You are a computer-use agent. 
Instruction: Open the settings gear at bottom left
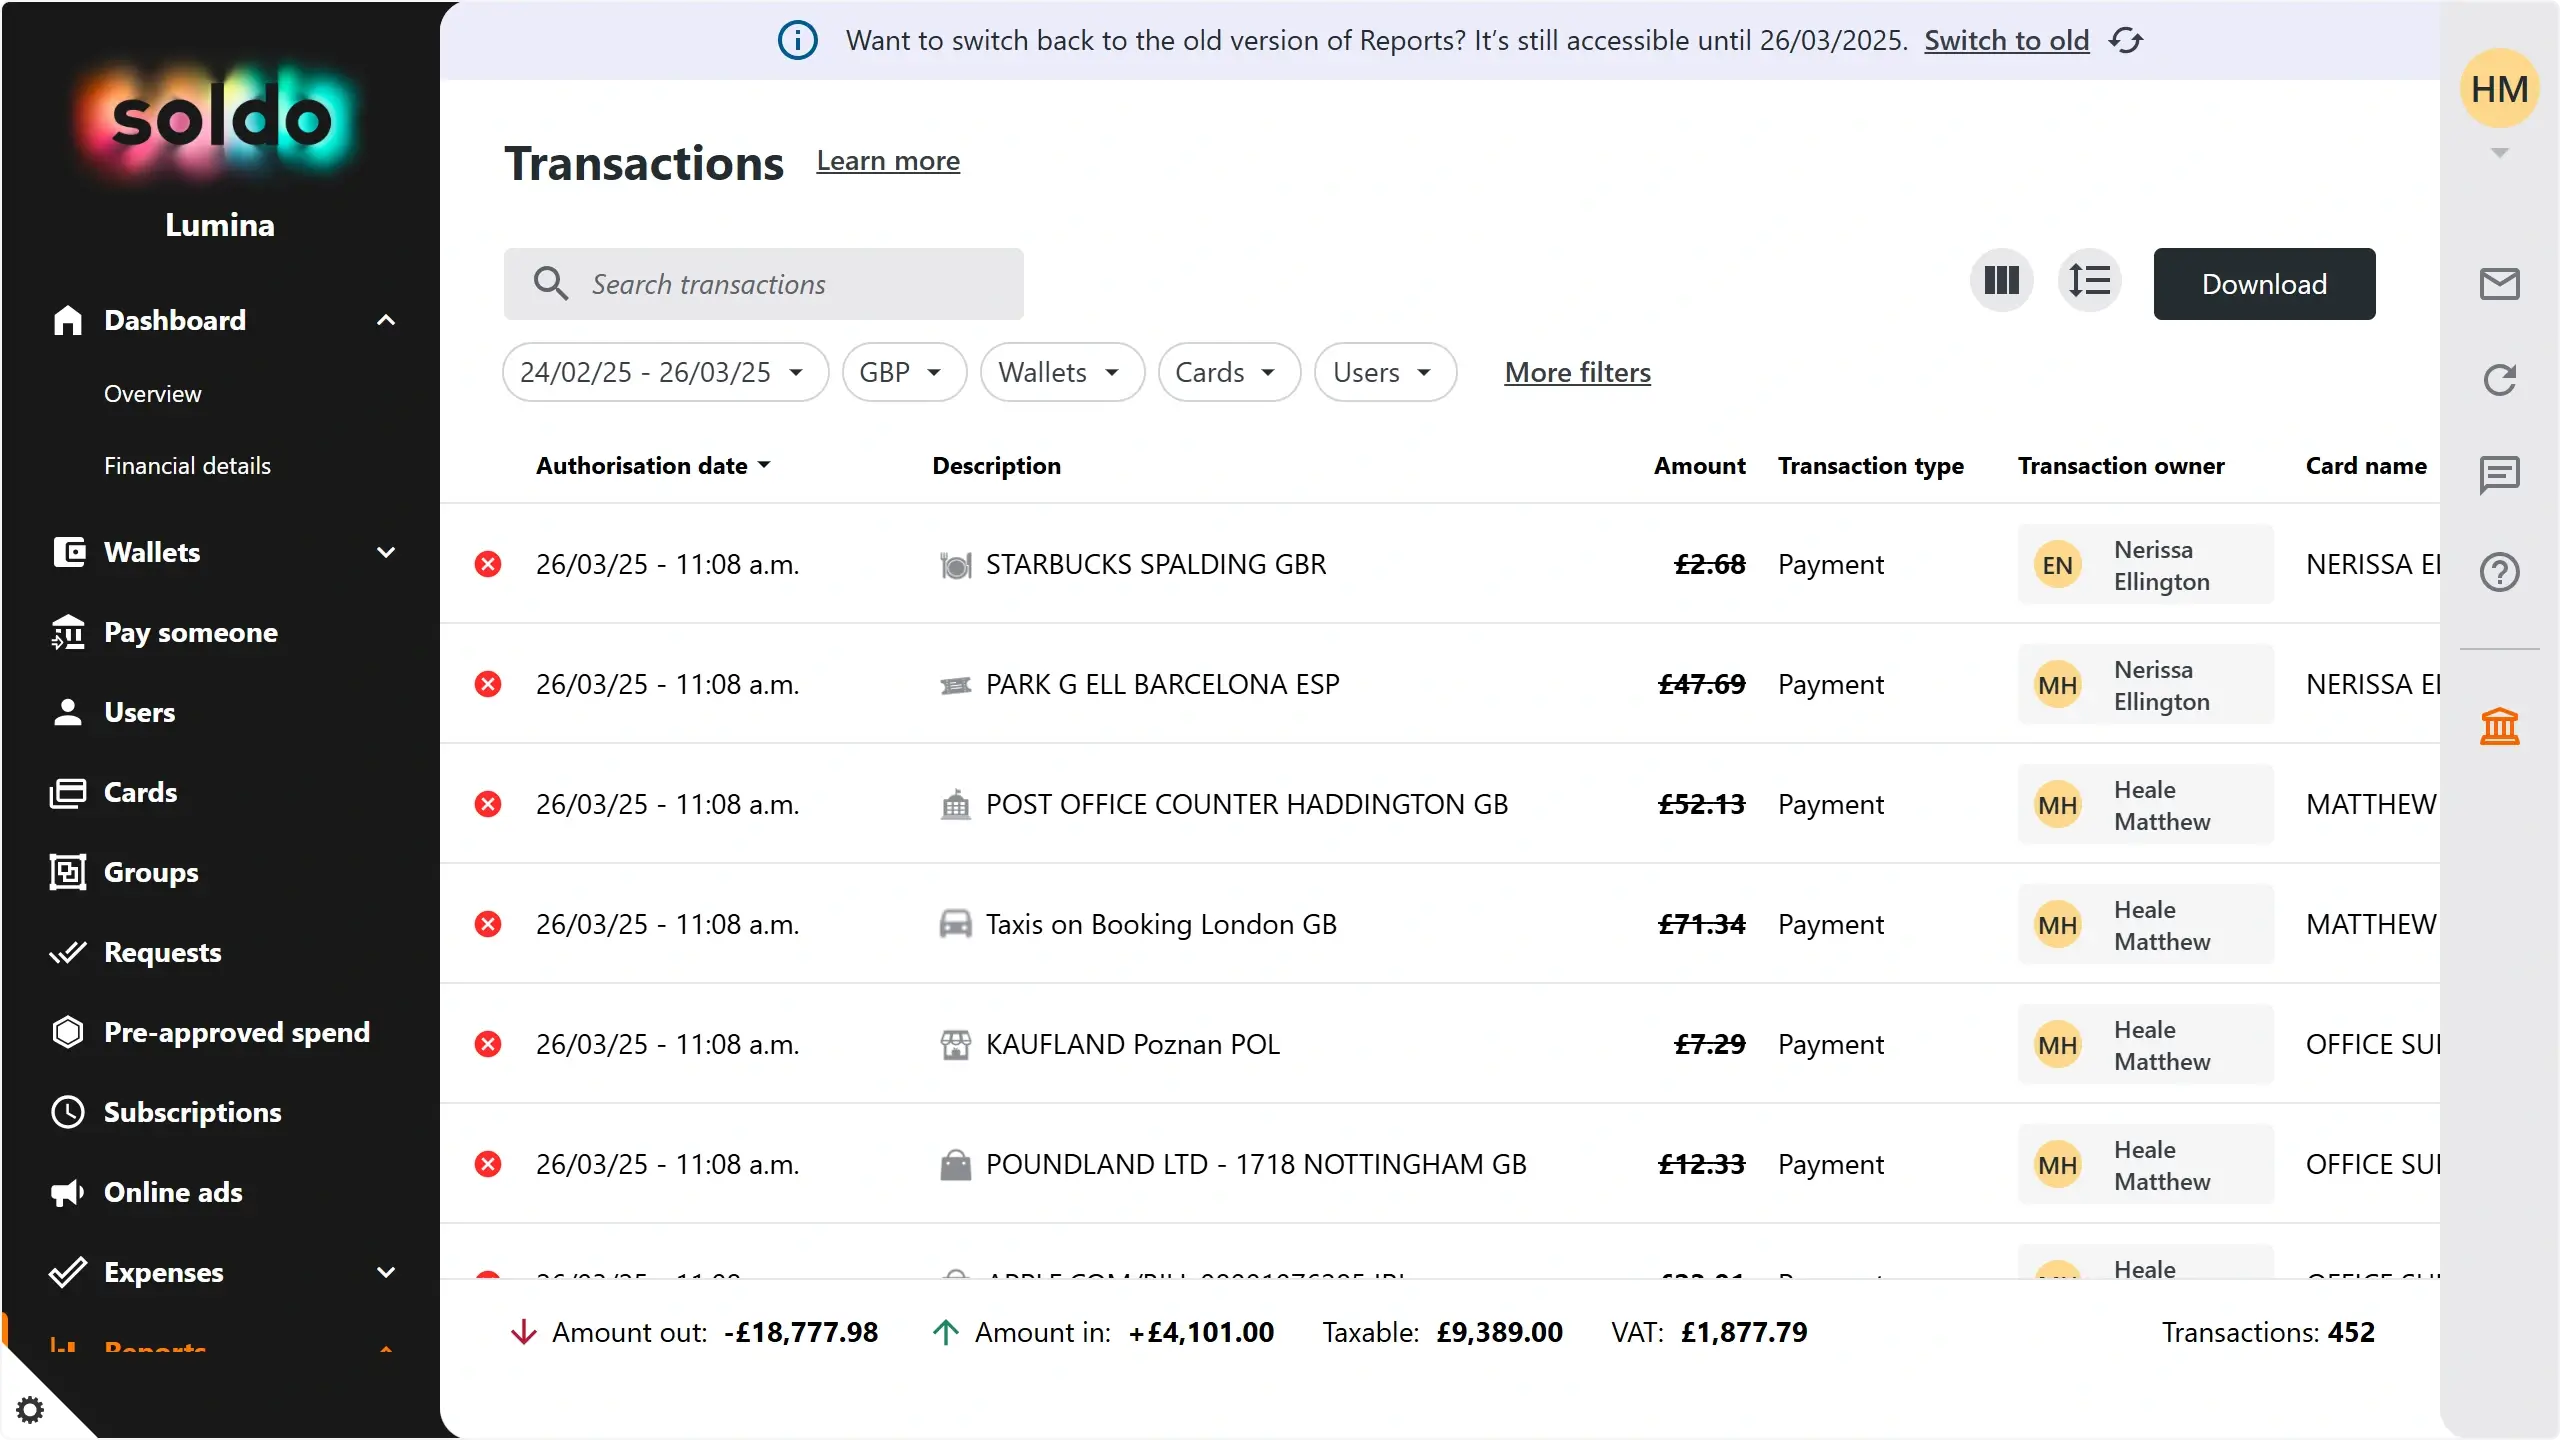(30, 1409)
